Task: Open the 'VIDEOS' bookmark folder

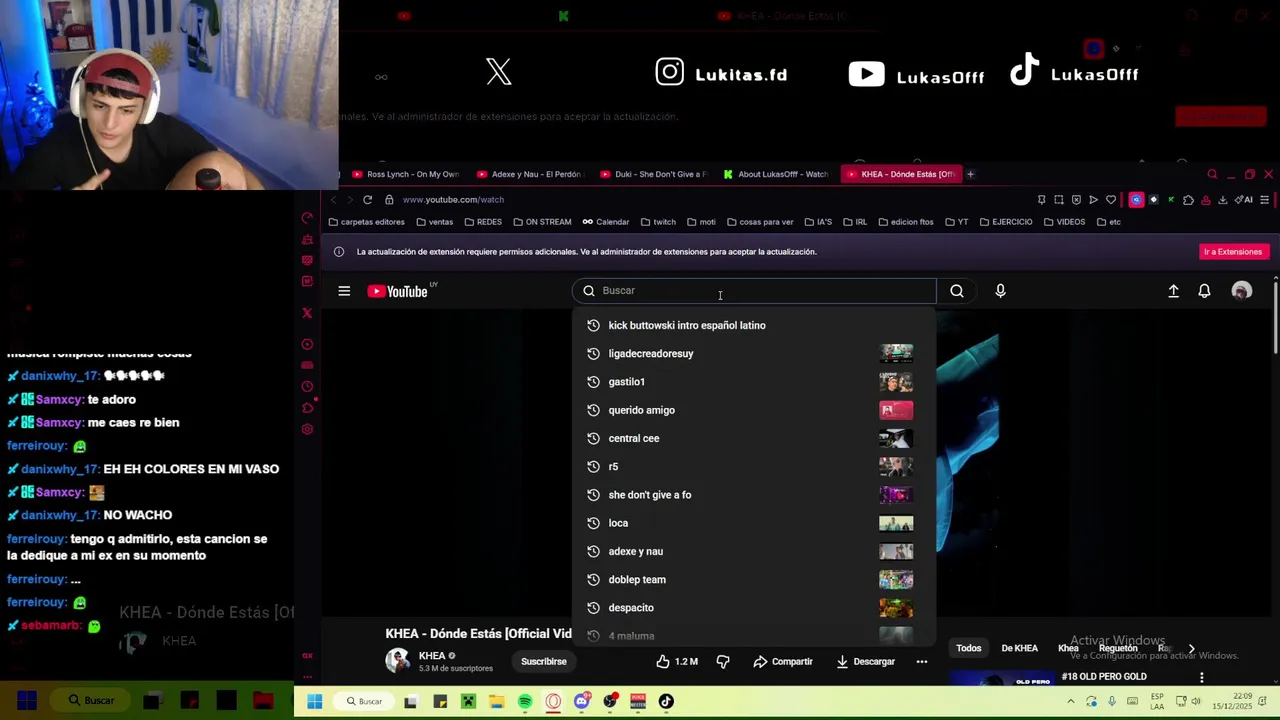Action: point(1063,222)
